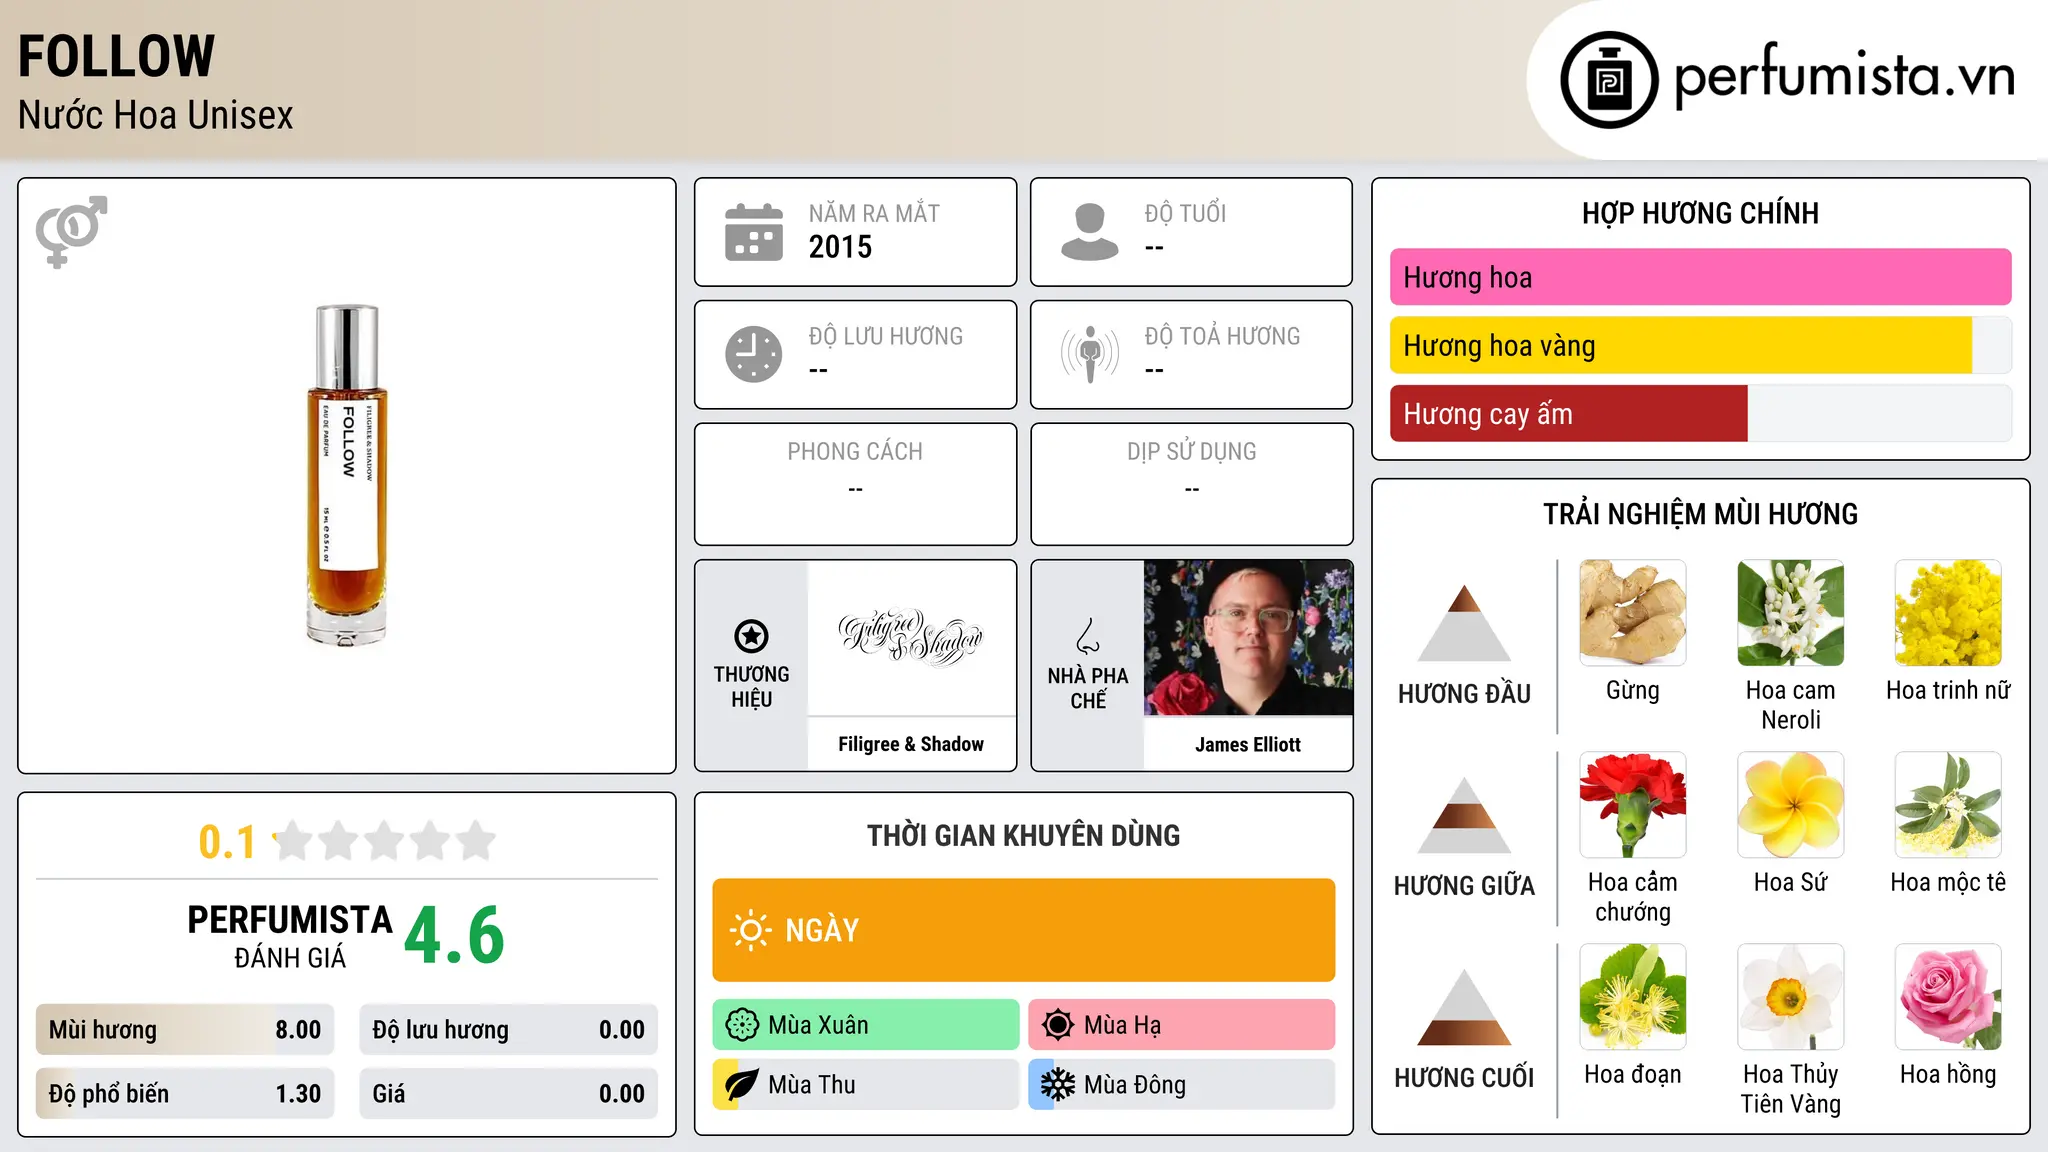Select the pink Hương hoa accord bar
Image resolution: width=2048 pixels, height=1152 pixels.
pyautogui.click(x=1700, y=277)
